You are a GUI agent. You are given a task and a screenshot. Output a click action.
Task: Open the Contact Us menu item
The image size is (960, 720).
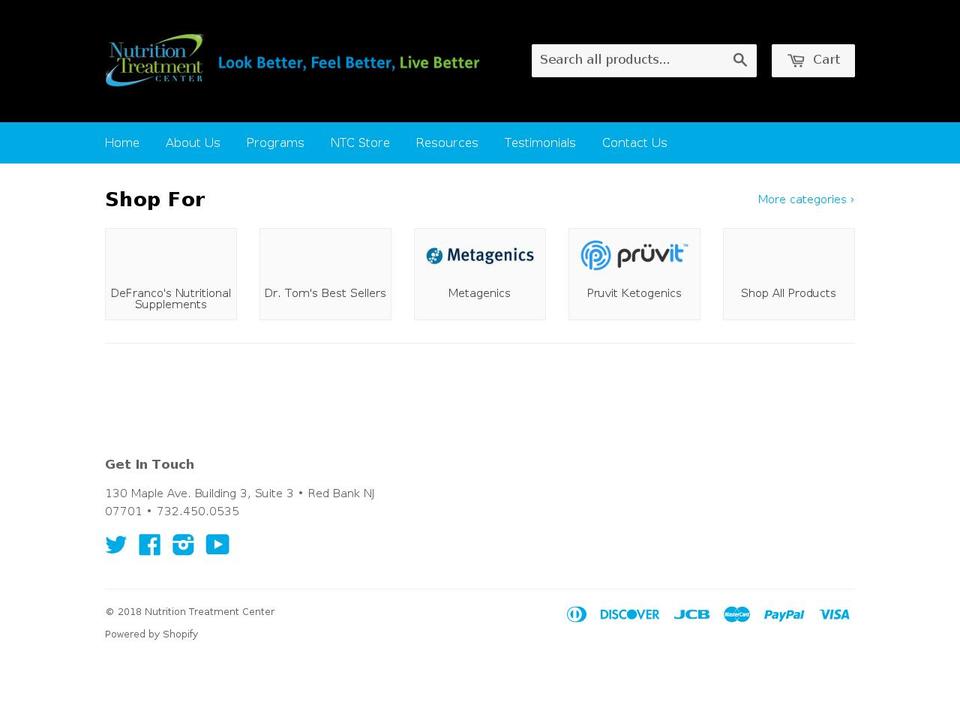coord(634,143)
